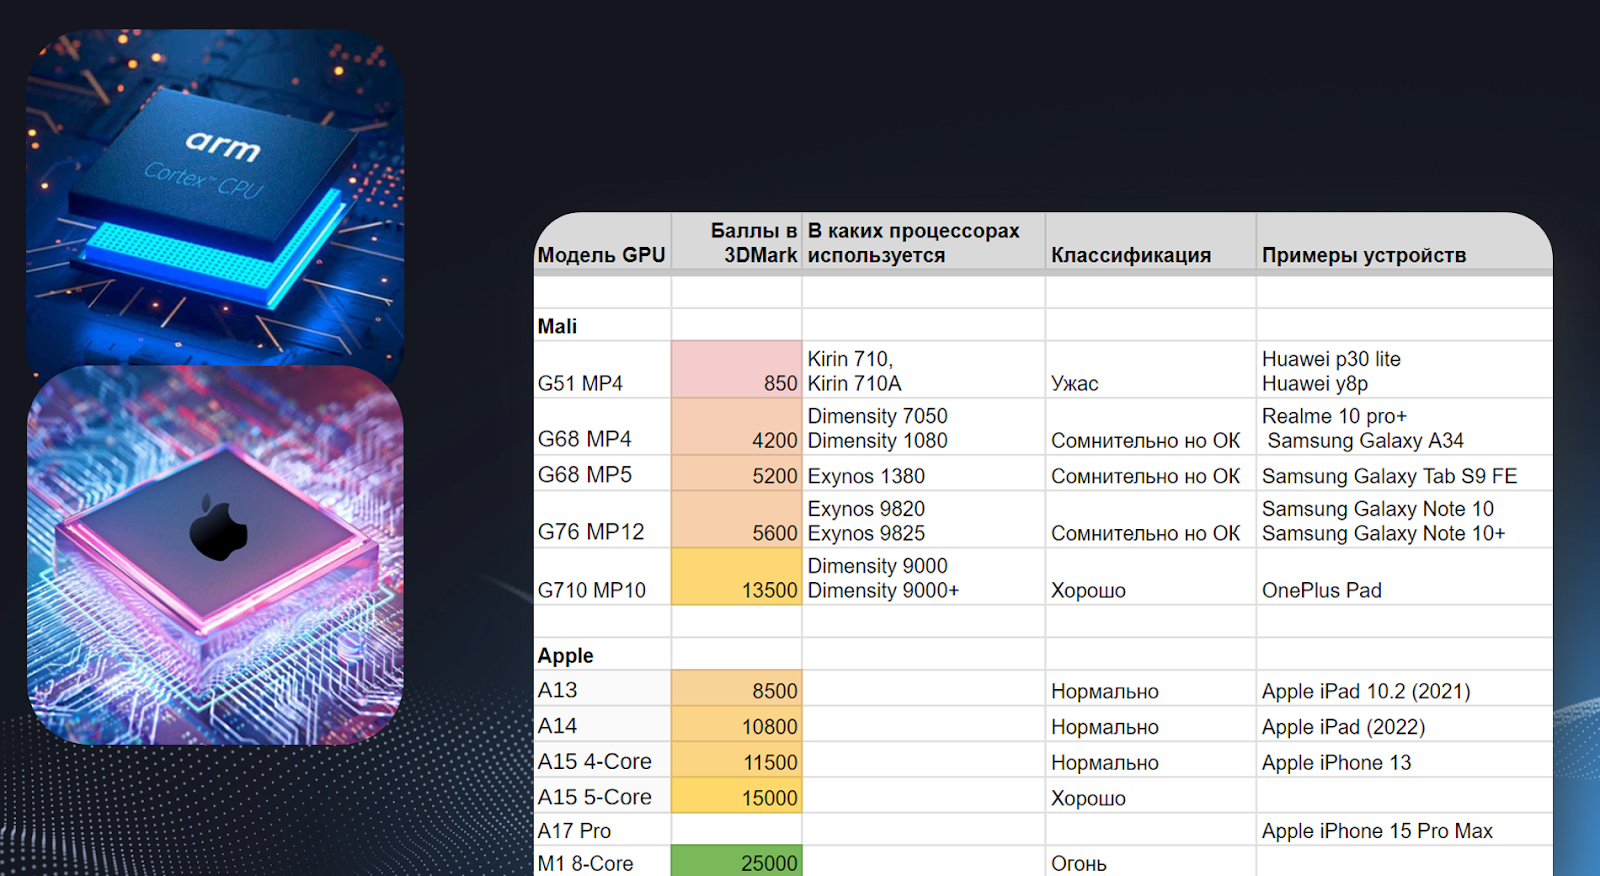1600x876 pixels.
Task: Select 'Хорошо' in the G710 MP10 row
Action: coord(1150,576)
